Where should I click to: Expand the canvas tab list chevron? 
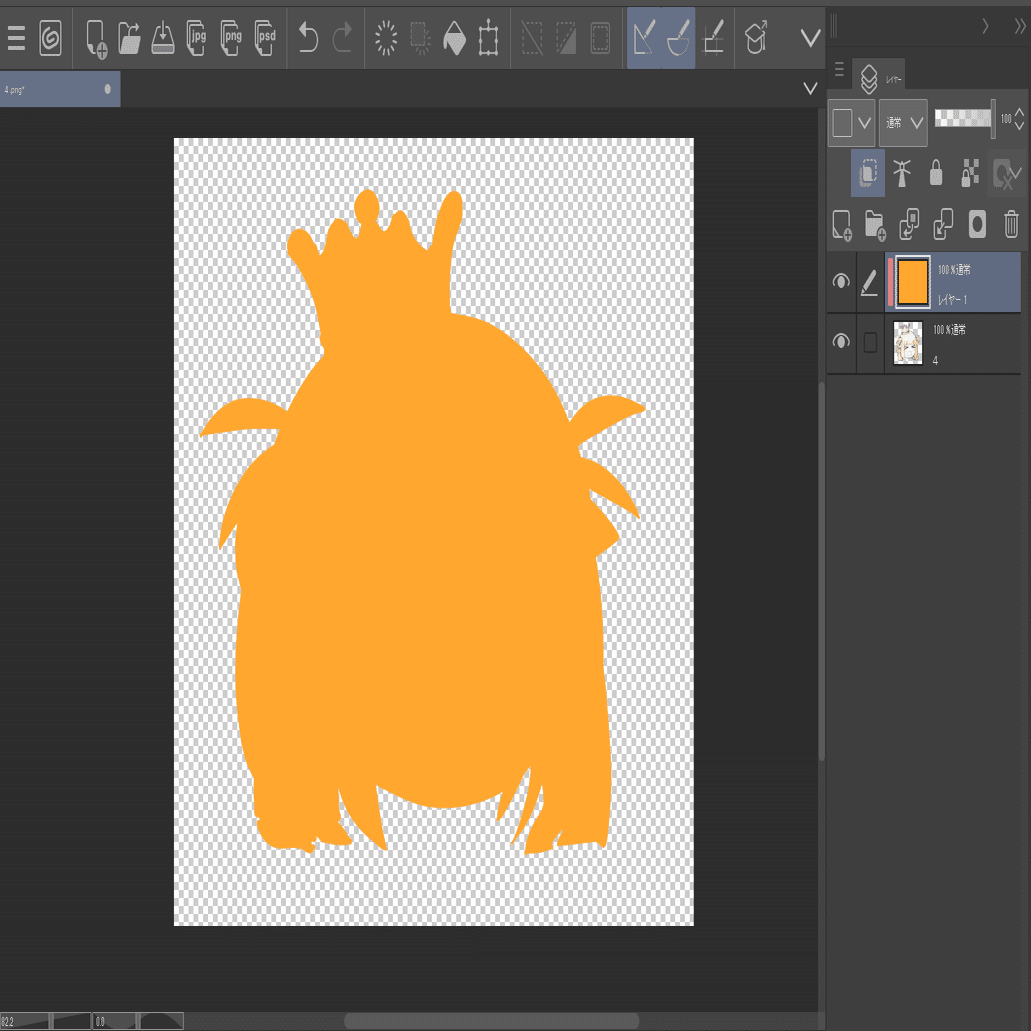810,88
